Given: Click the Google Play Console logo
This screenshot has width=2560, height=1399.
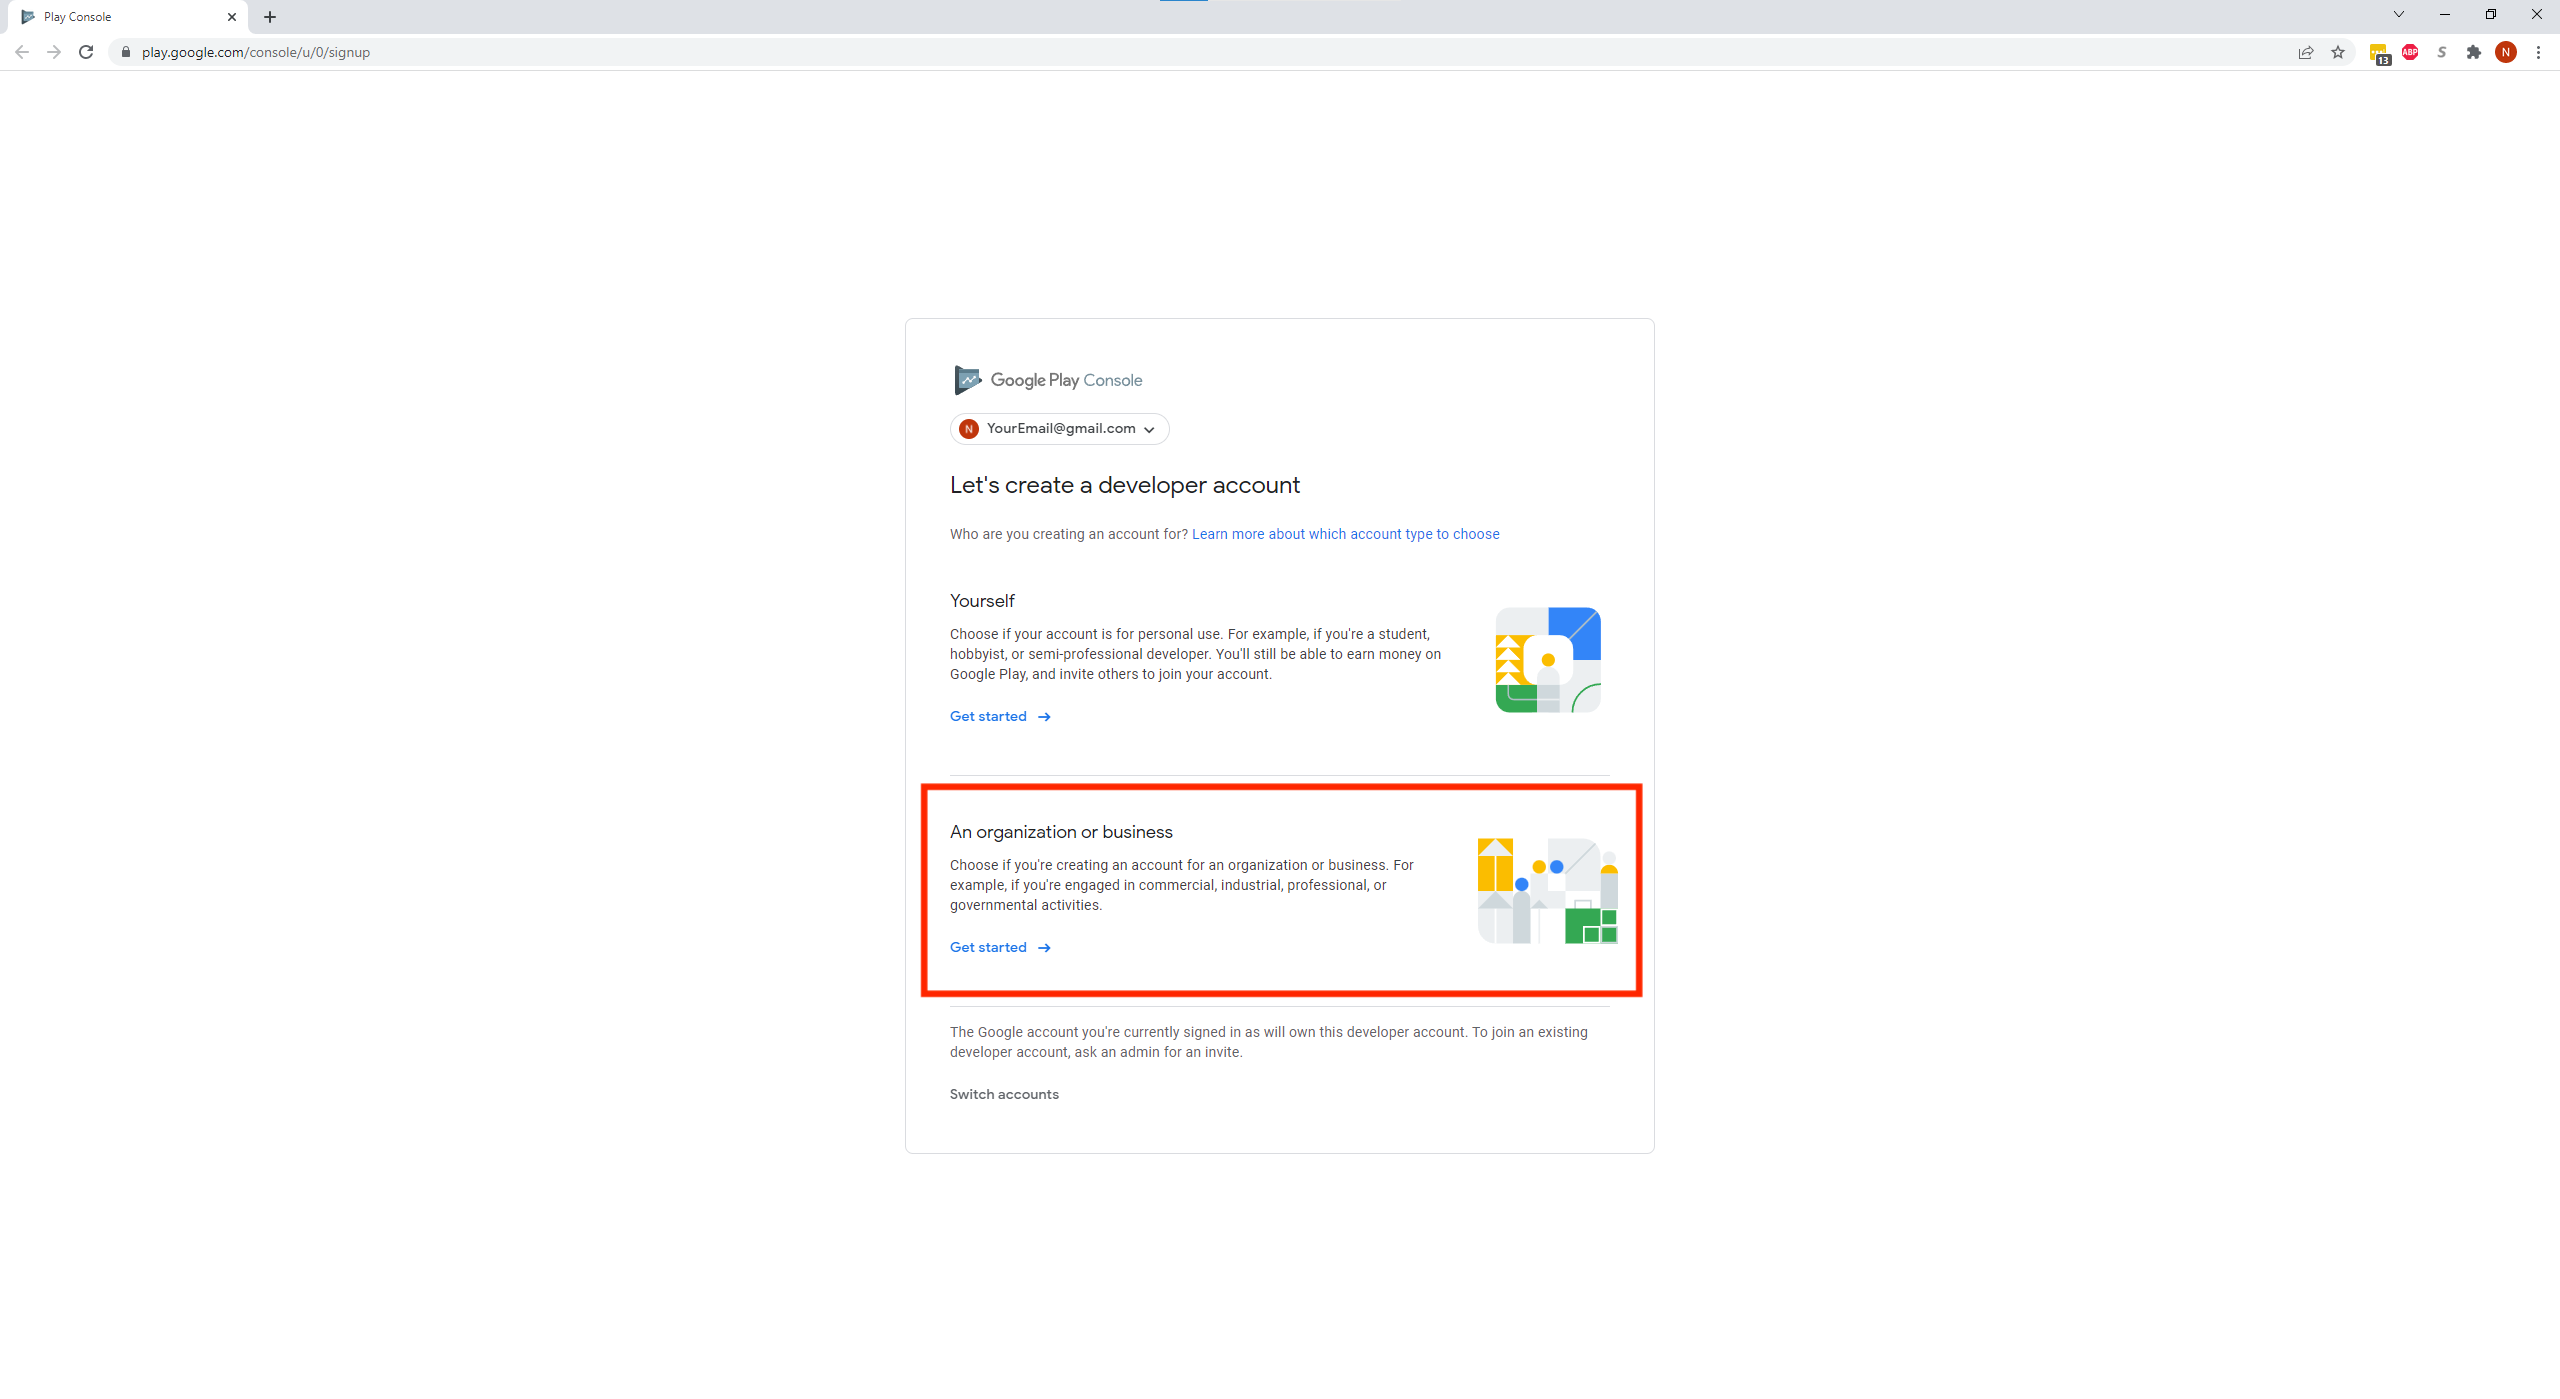Looking at the screenshot, I should (1048, 380).
